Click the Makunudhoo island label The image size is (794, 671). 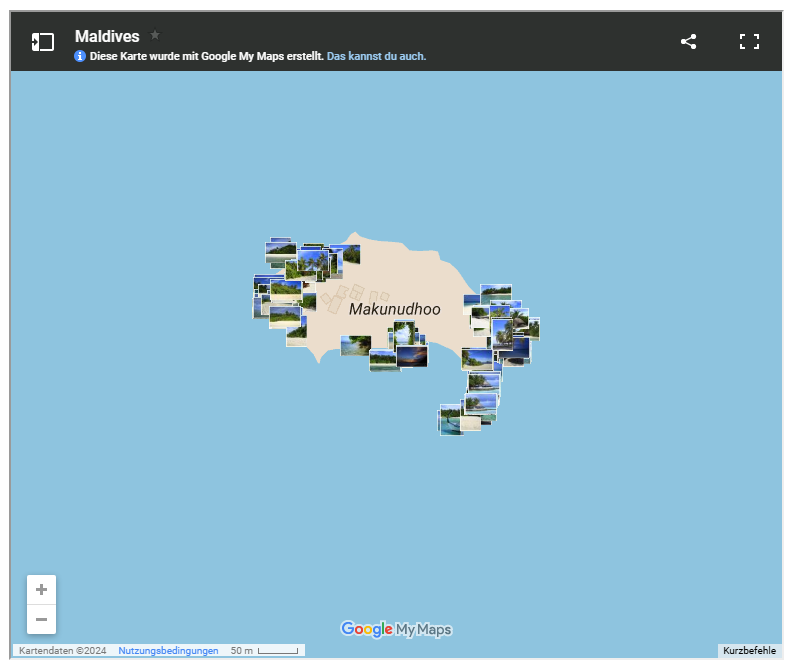click(x=394, y=309)
